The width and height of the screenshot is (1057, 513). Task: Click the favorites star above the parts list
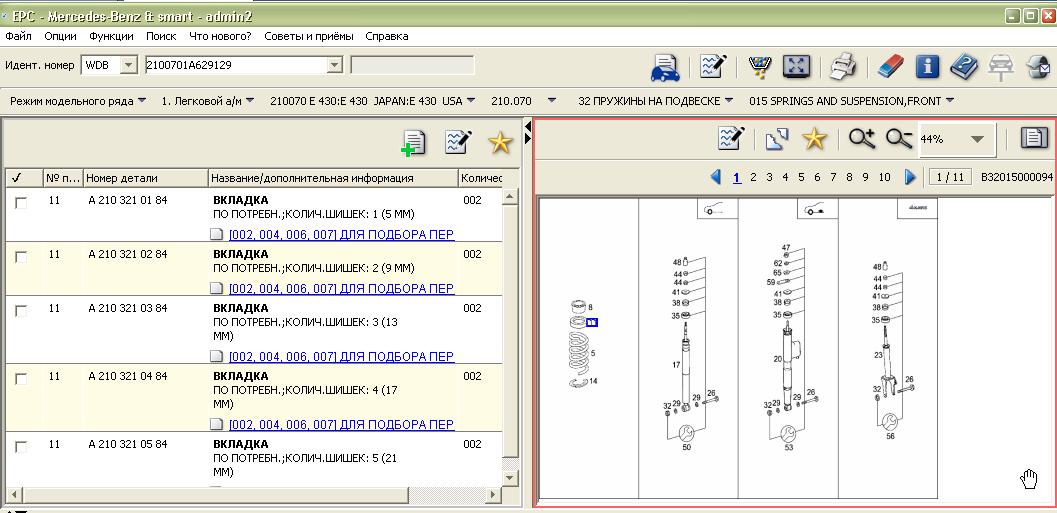(500, 142)
